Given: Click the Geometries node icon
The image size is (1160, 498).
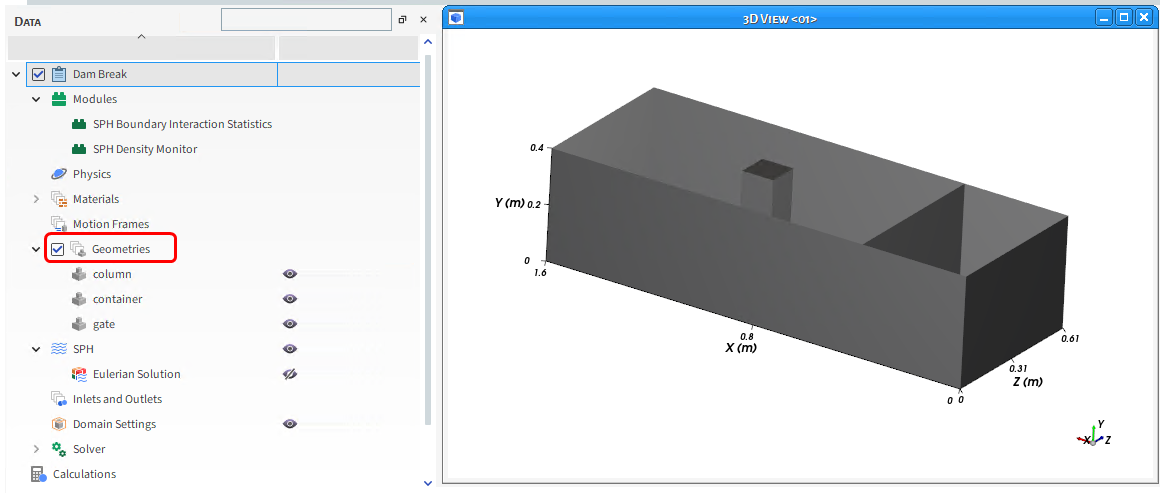Looking at the screenshot, I should (78, 249).
